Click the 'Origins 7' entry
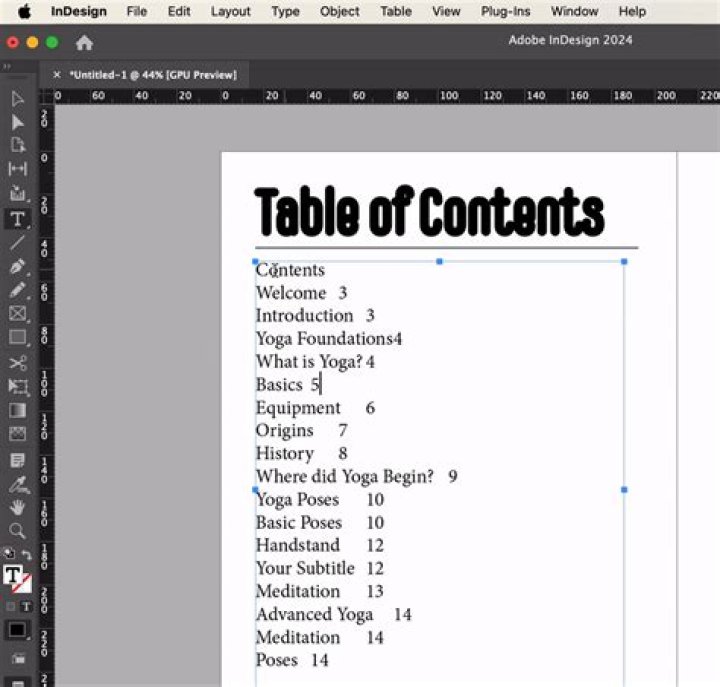Viewport: 720px width, 687px height. coord(301,431)
